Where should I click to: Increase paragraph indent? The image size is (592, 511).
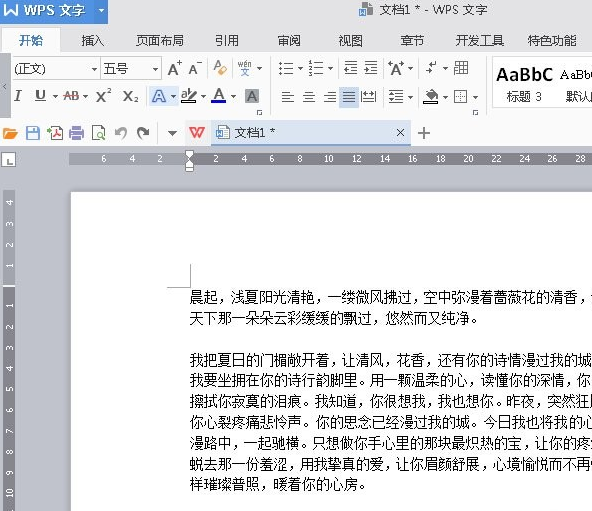click(371, 68)
